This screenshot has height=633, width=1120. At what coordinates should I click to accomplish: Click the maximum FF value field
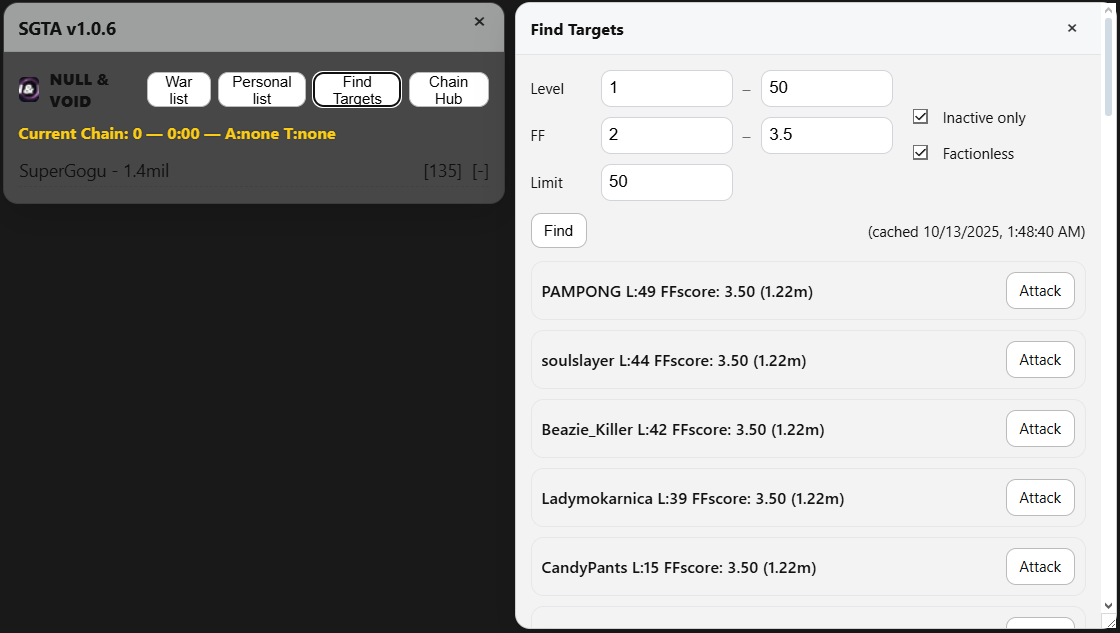coord(826,135)
